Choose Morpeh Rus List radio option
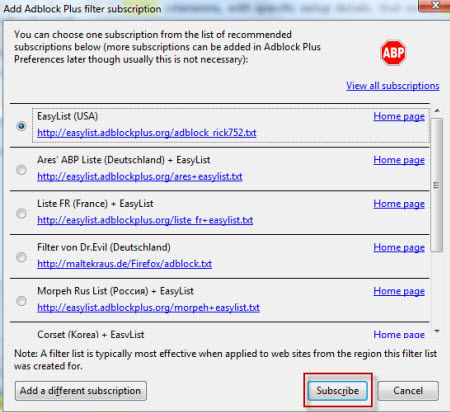Viewport: 450px width, 412px height. coord(22,301)
